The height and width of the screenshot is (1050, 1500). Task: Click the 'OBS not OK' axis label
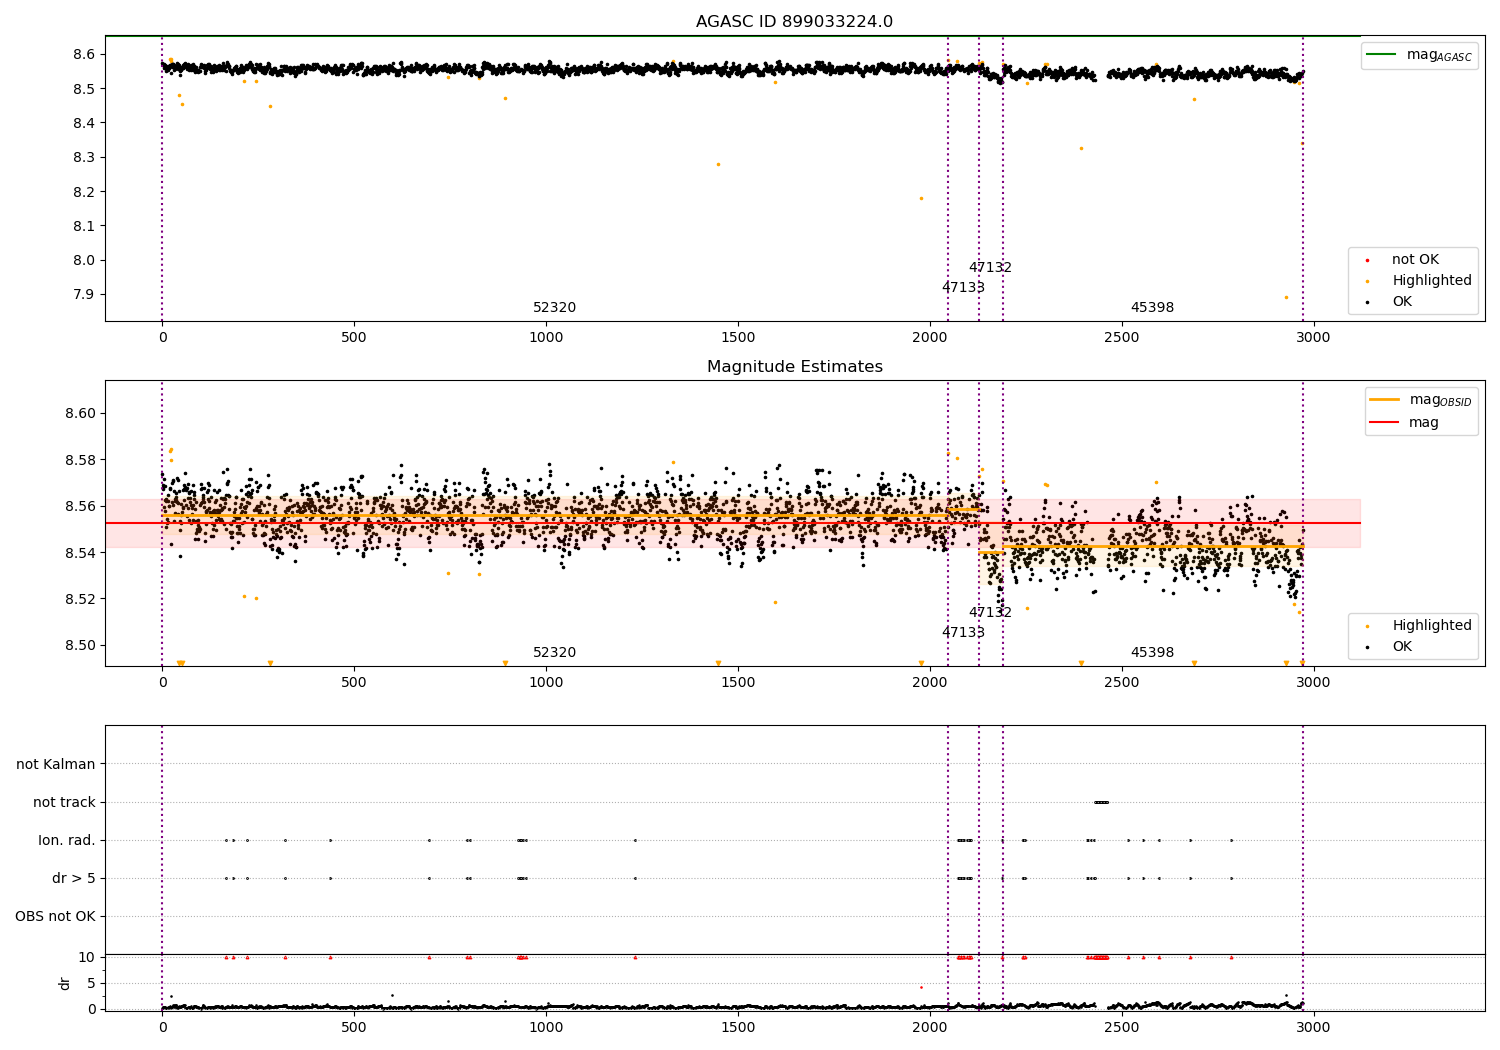coord(55,917)
